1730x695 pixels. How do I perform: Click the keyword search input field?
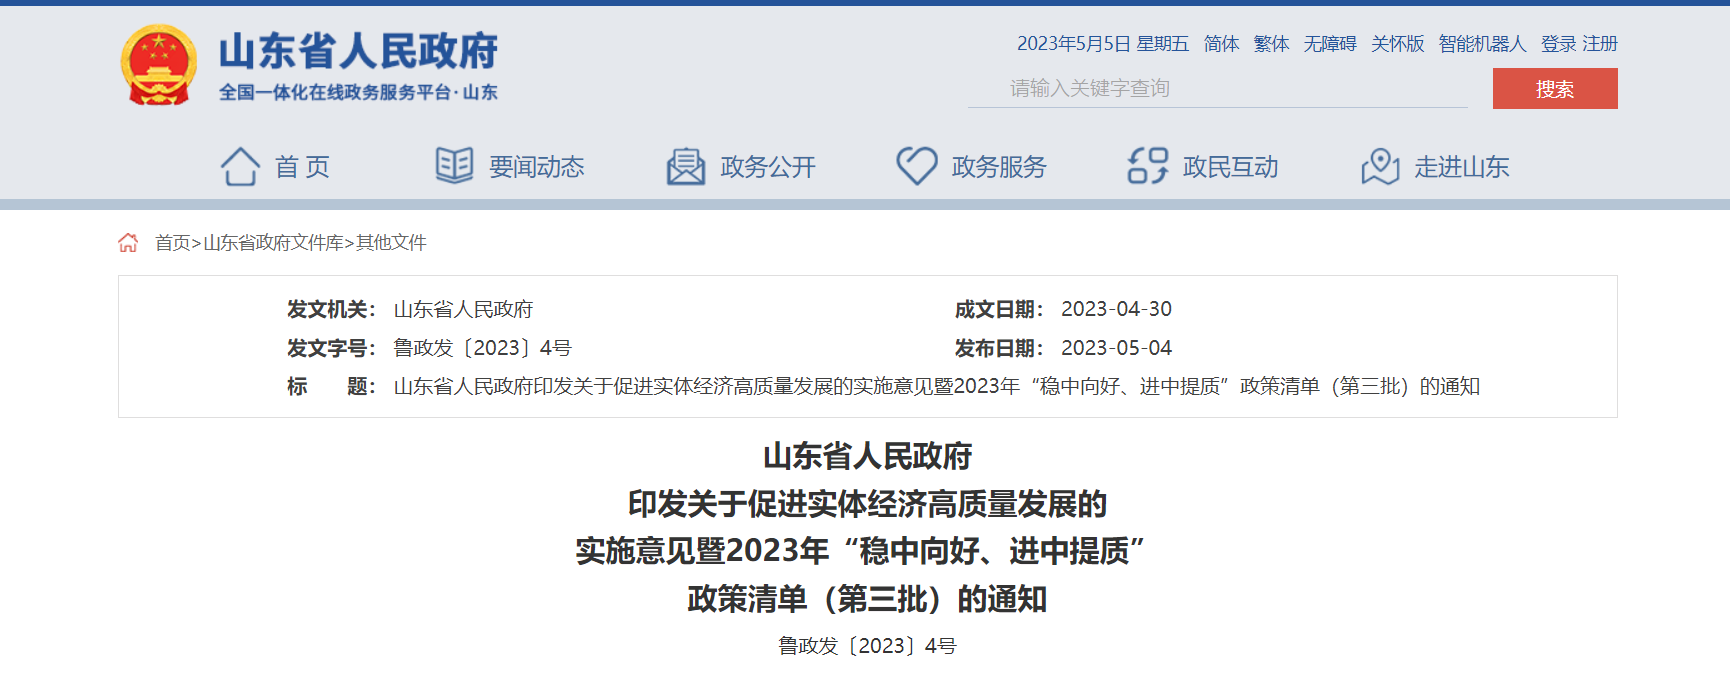tap(1217, 89)
